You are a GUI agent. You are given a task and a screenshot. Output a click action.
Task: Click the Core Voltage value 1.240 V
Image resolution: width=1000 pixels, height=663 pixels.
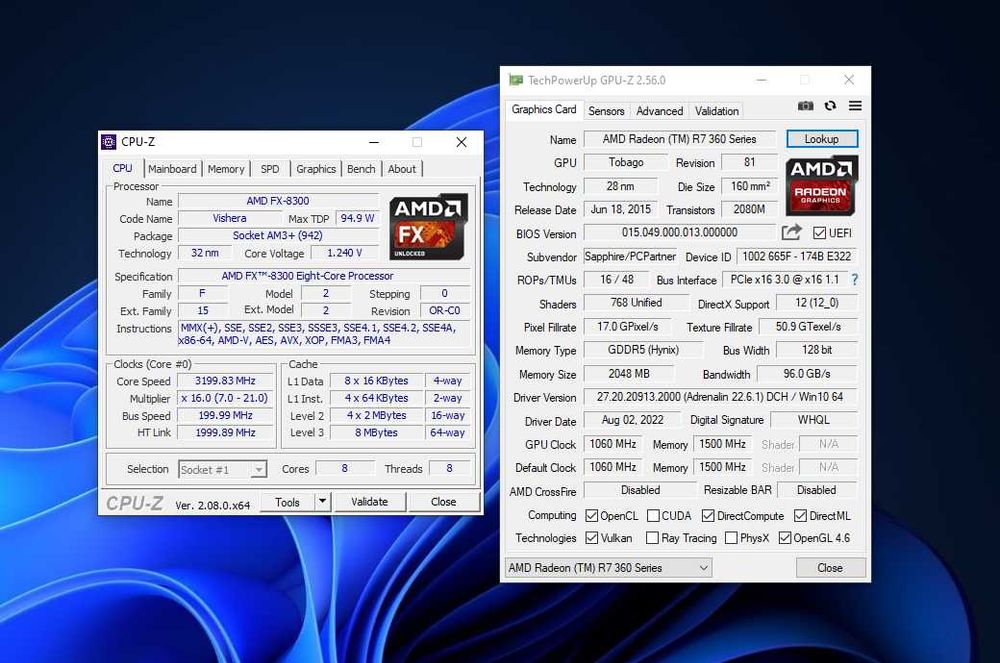coord(344,253)
